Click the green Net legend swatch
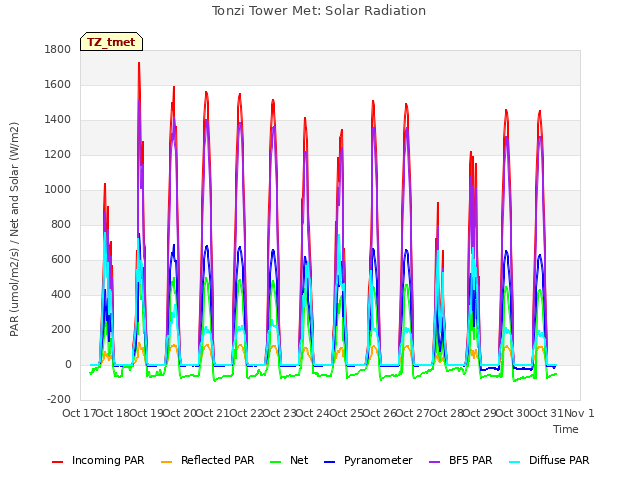 [x=276, y=462]
